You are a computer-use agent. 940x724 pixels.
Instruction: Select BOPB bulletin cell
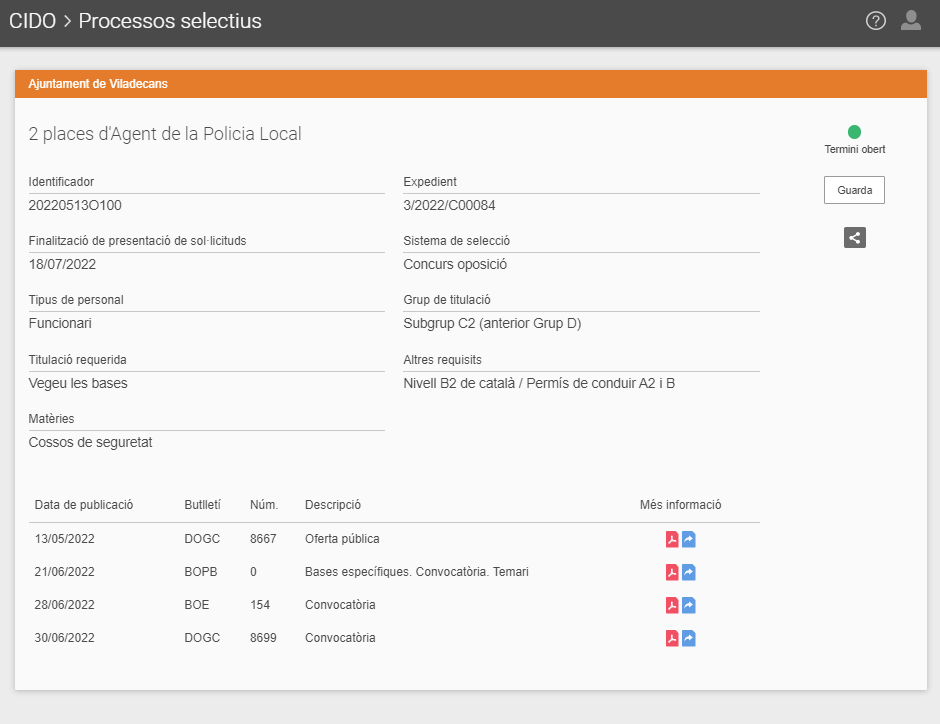201,572
